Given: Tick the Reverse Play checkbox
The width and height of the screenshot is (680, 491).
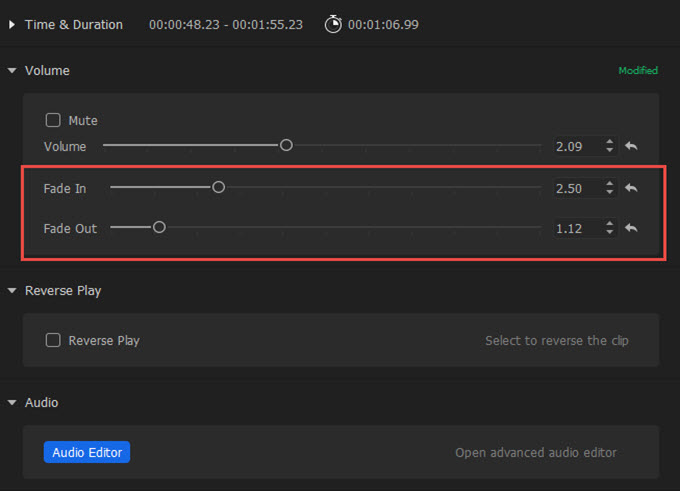Looking at the screenshot, I should 53,340.
